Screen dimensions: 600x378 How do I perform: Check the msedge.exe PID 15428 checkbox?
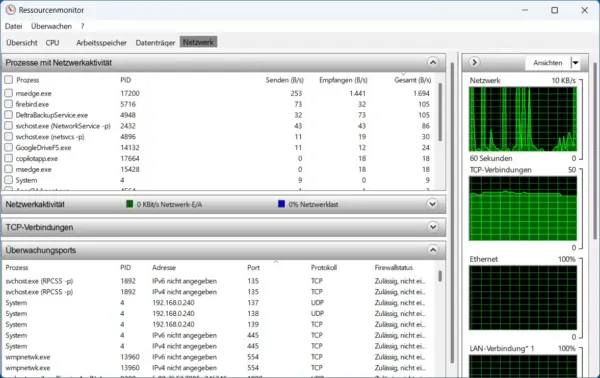tap(8, 169)
